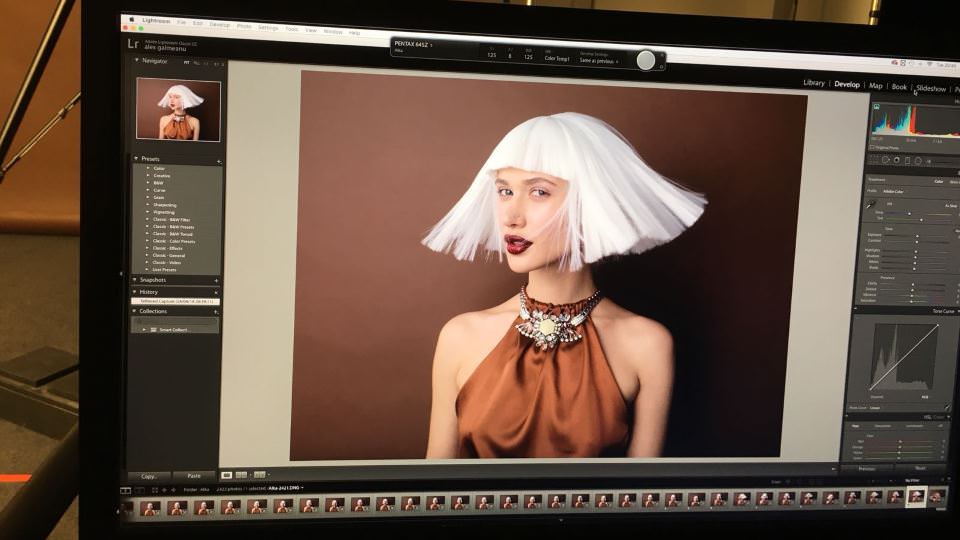Switch to the Book module
960x540 pixels.
click(899, 87)
